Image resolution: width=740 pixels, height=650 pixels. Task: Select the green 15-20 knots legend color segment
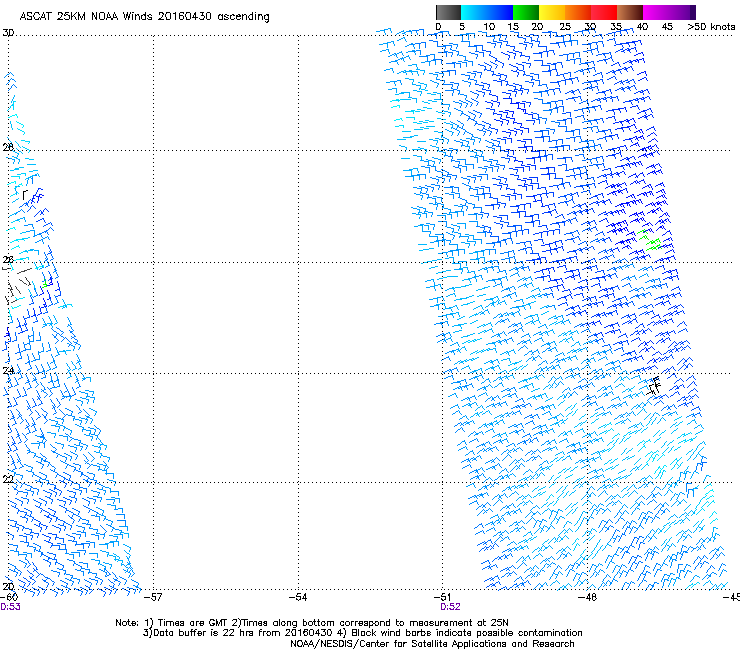point(526,12)
